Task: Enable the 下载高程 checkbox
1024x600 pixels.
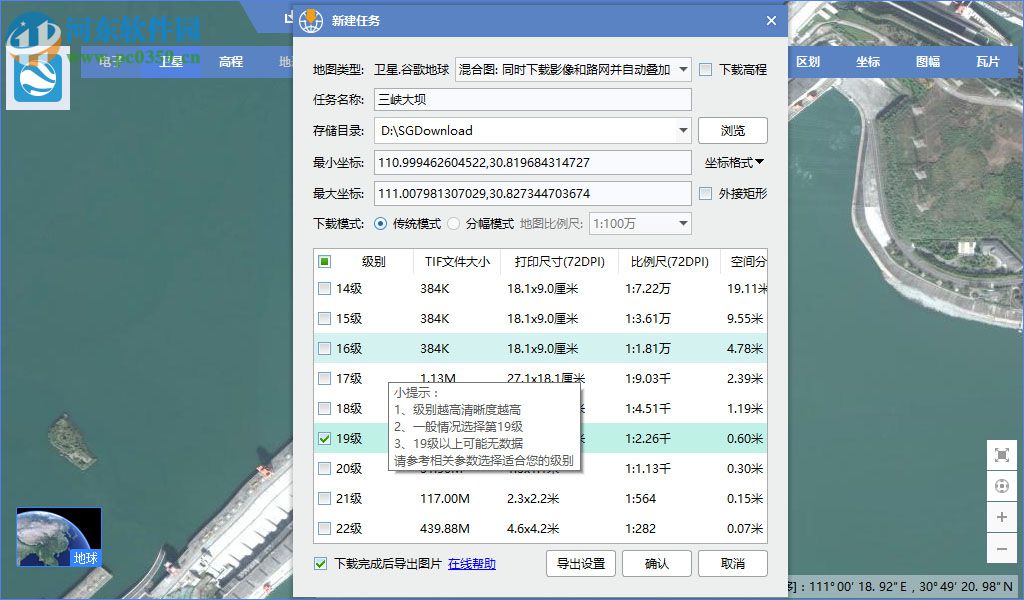Action: click(x=707, y=68)
